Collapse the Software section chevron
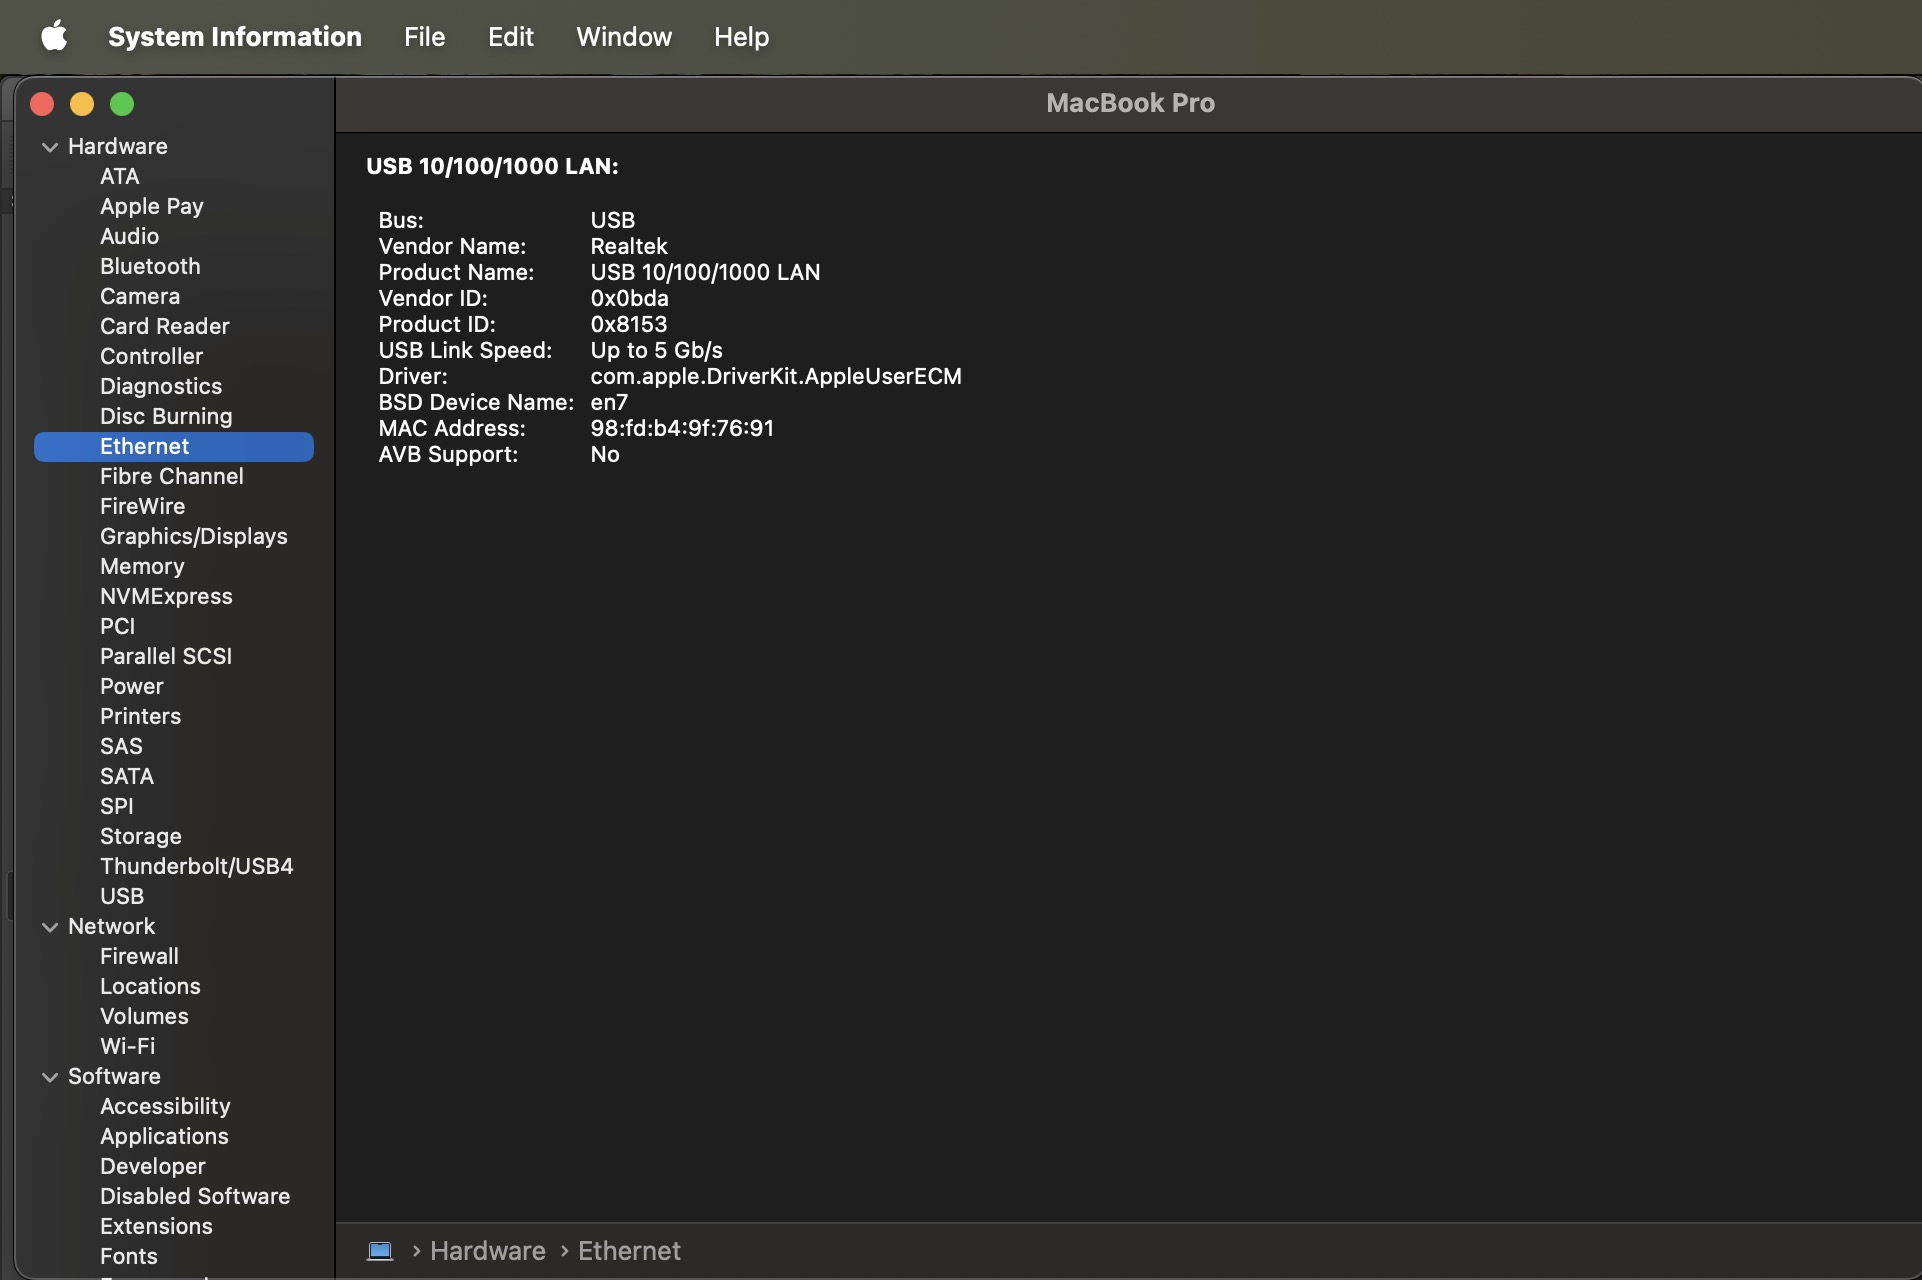Screen dimensions: 1922x1280 (50, 1077)
